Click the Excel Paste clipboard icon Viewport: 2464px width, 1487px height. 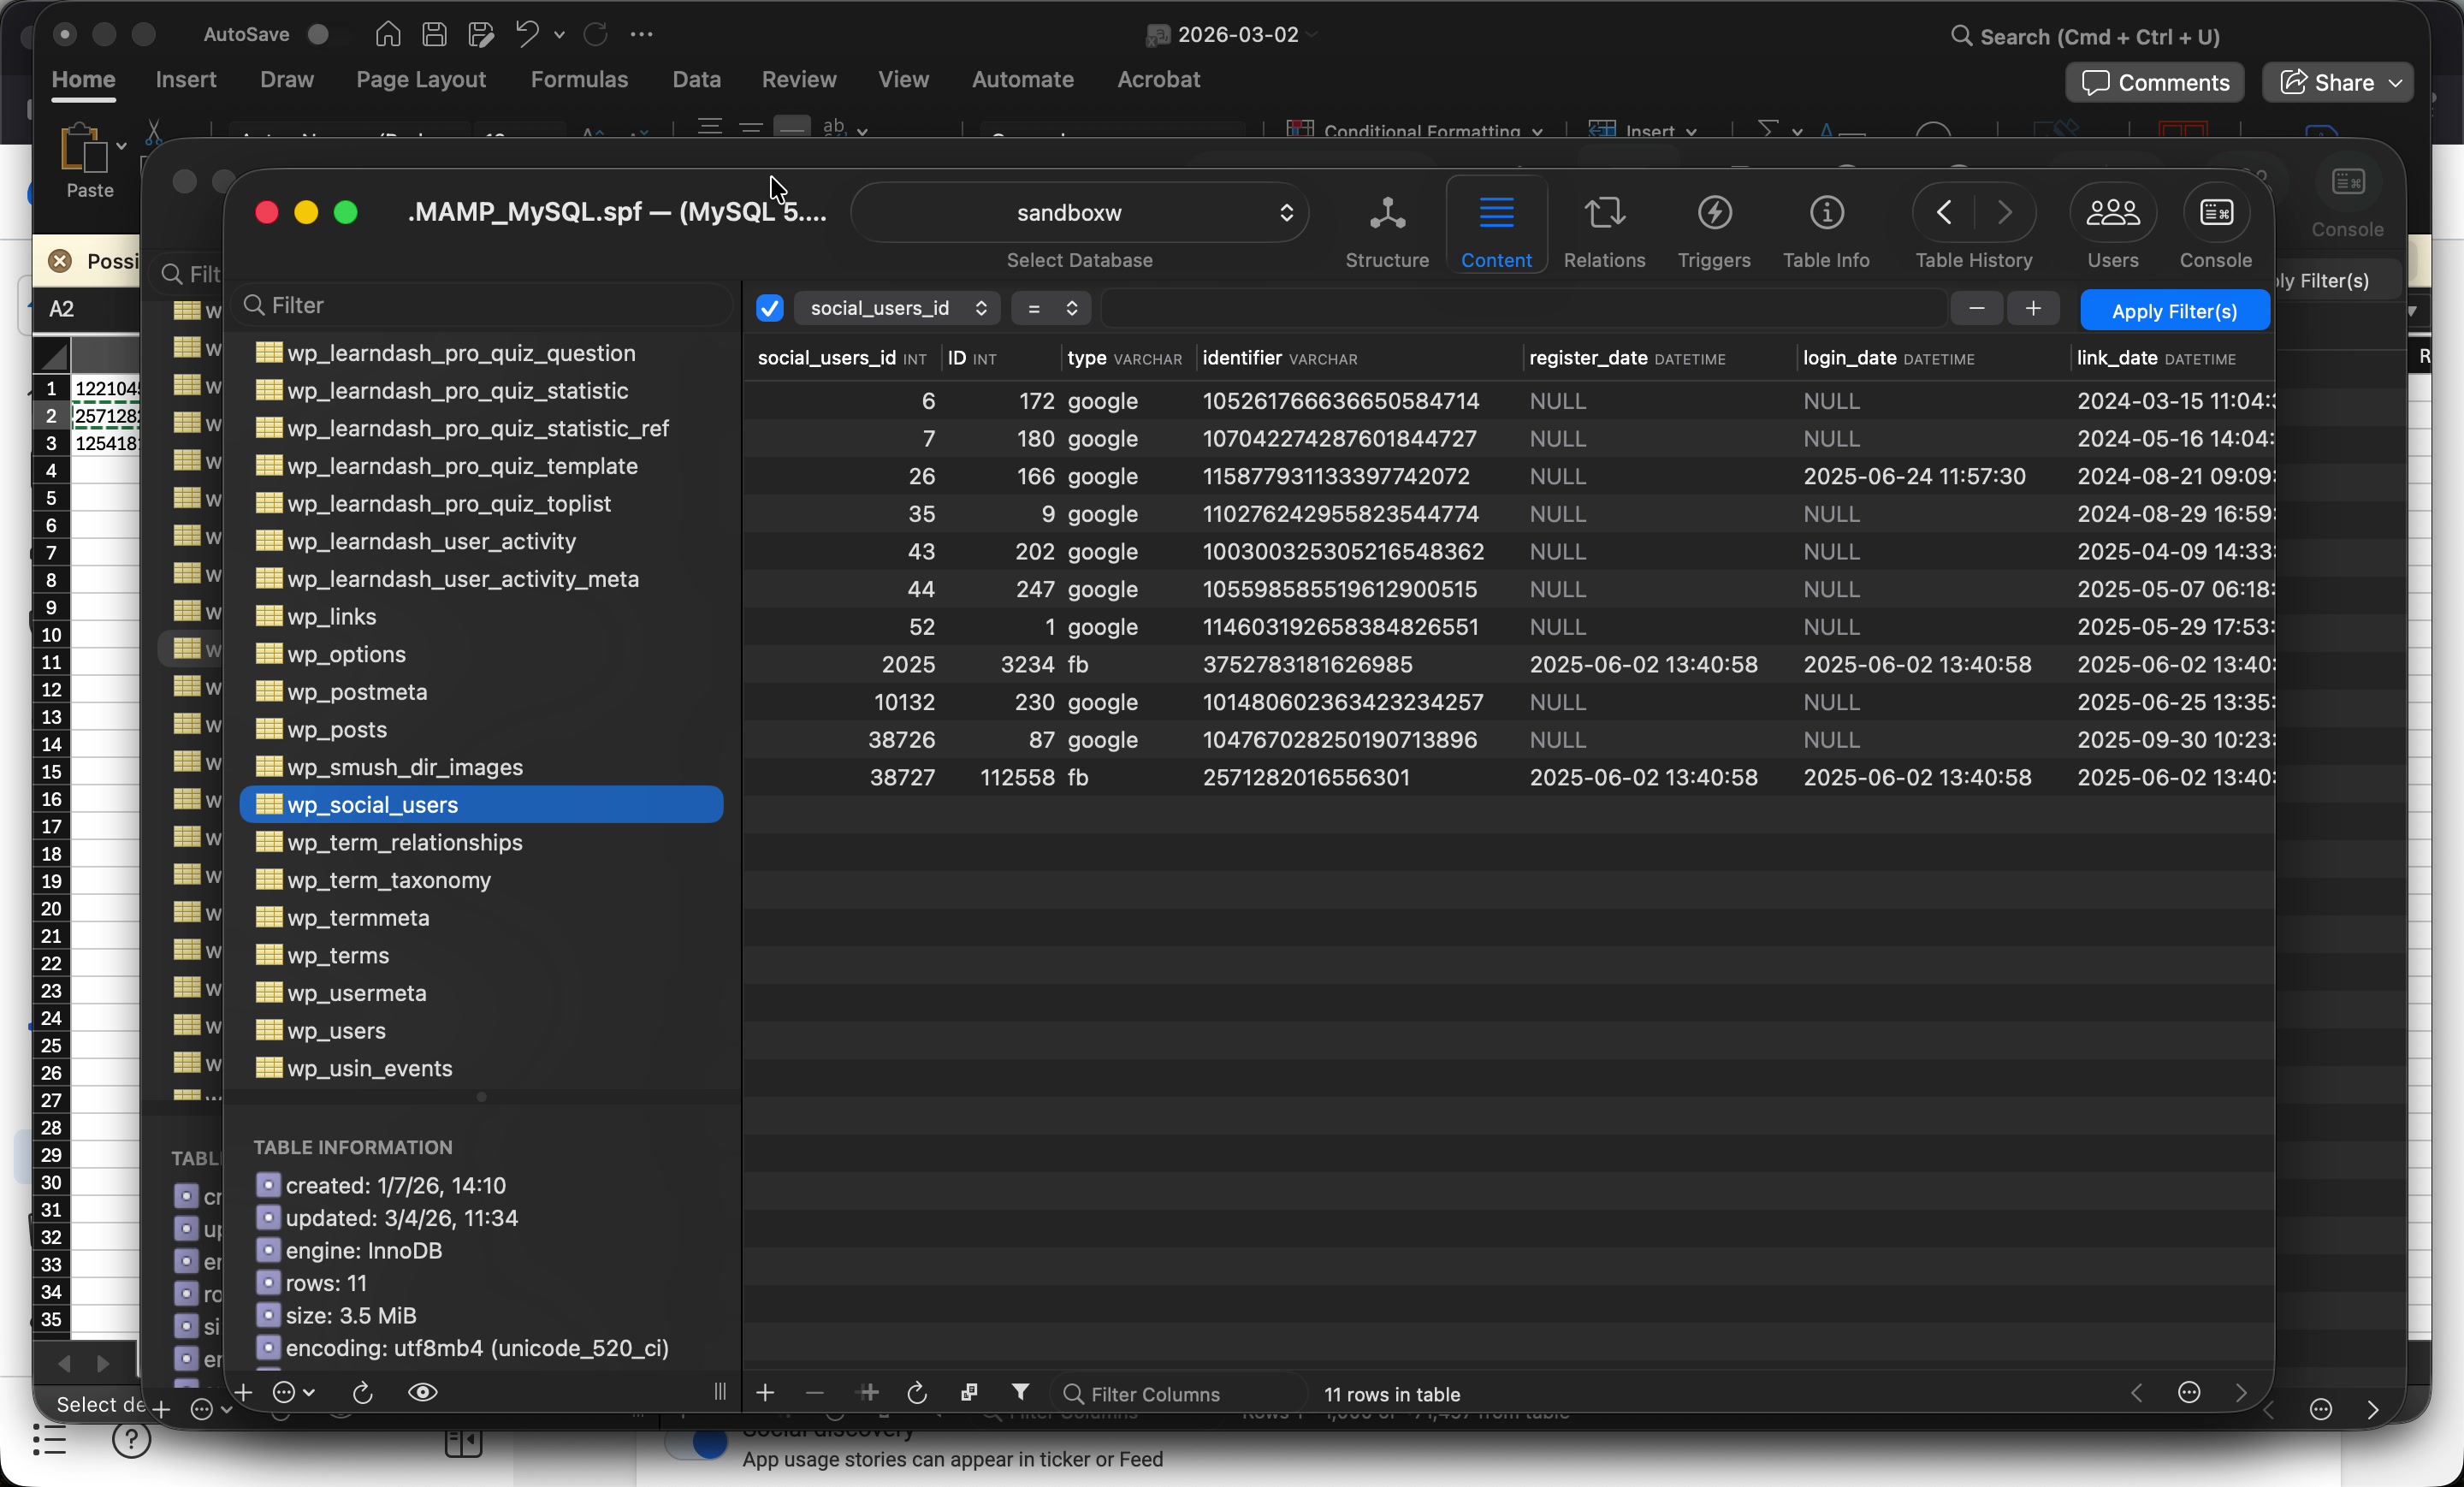(83, 148)
